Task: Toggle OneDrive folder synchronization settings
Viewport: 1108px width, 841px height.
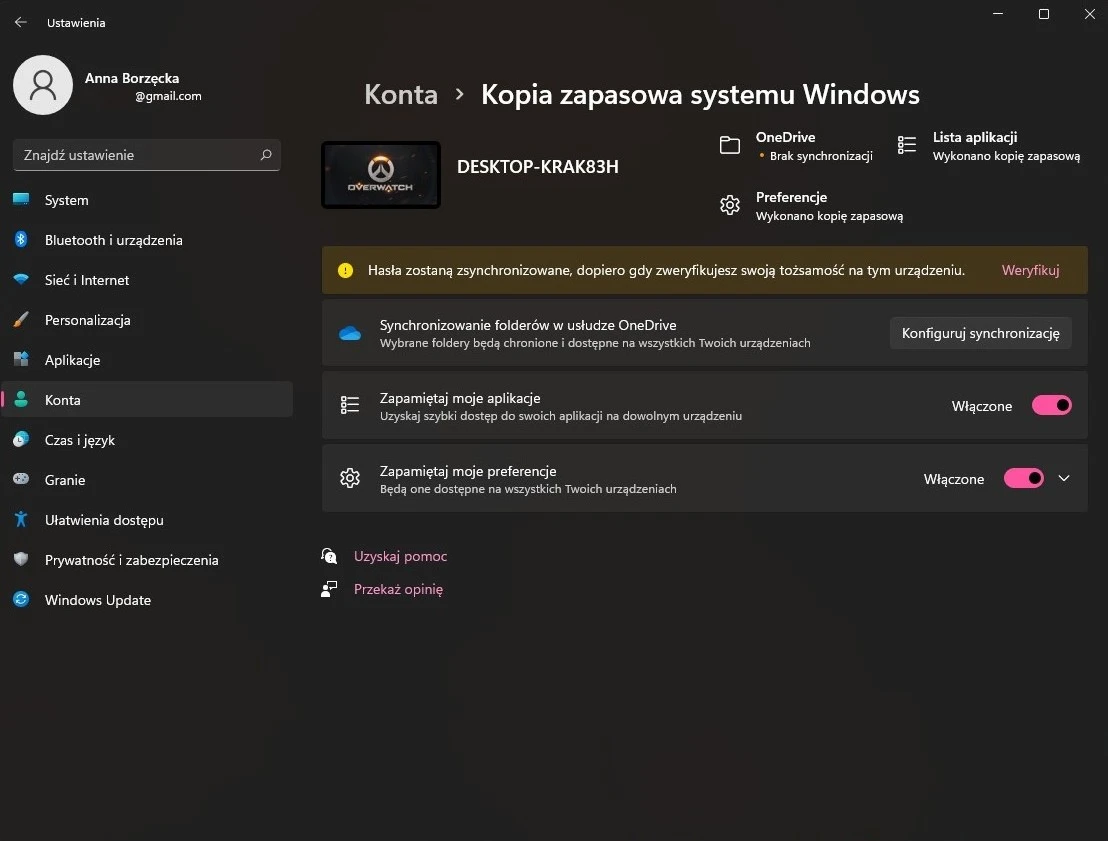Action: point(980,333)
